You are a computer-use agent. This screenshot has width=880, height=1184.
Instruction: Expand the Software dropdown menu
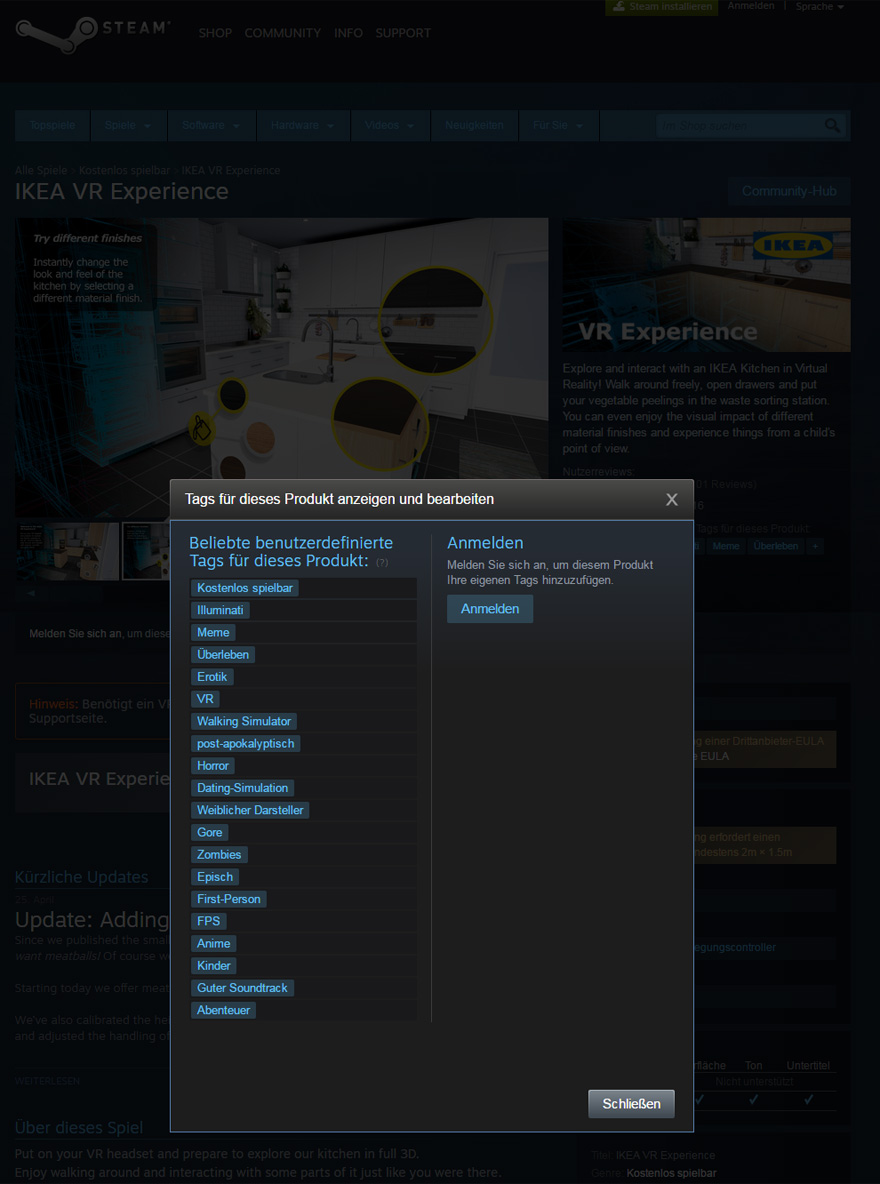click(211, 125)
